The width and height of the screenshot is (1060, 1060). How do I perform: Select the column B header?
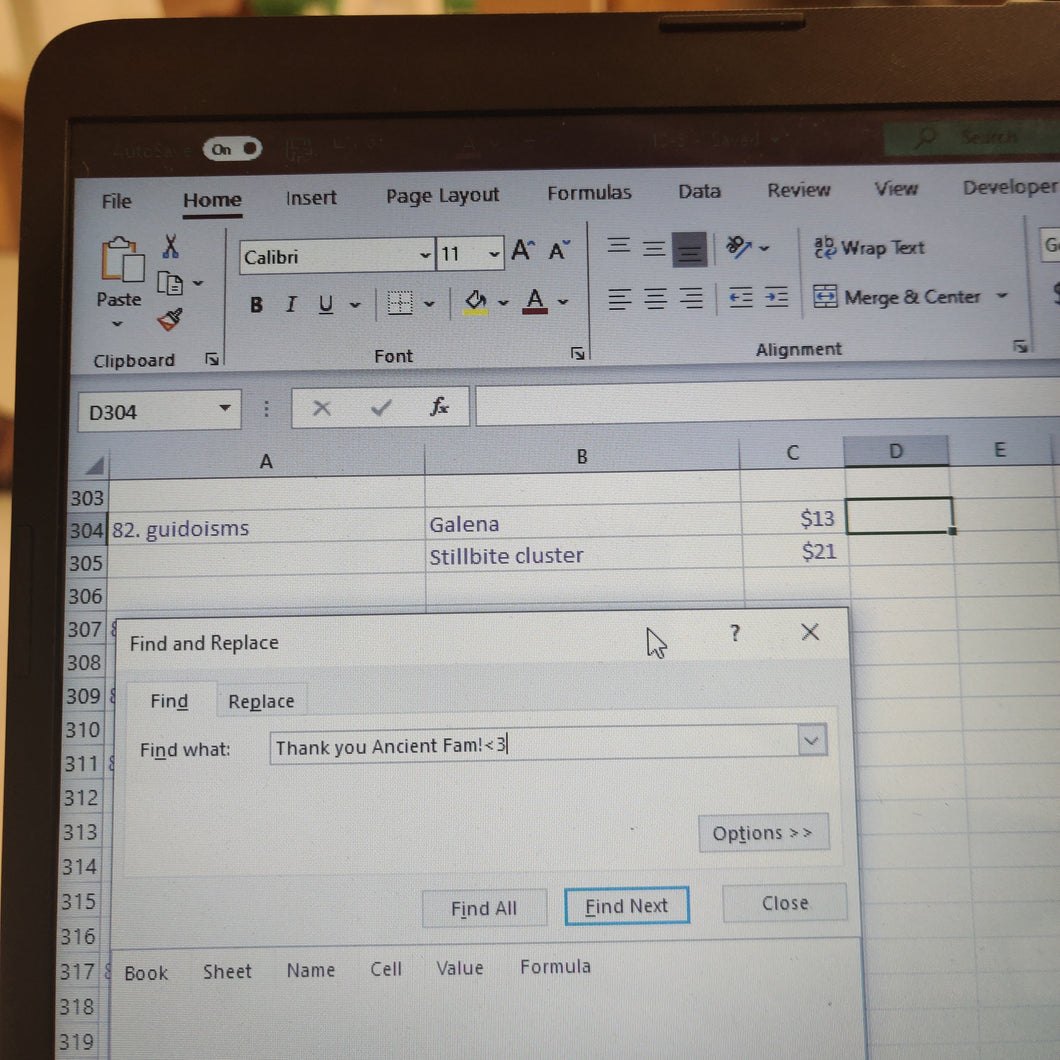(581, 458)
